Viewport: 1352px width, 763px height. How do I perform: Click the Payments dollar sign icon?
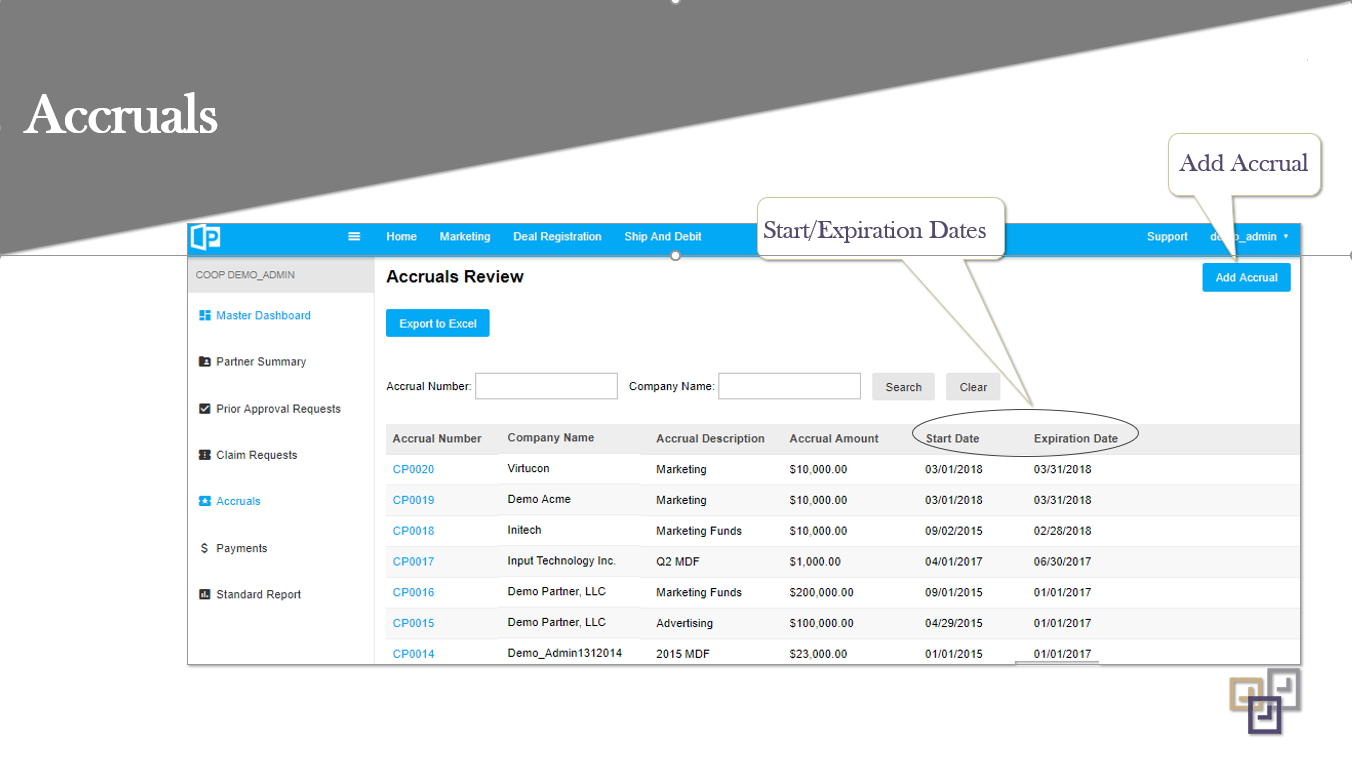[203, 548]
